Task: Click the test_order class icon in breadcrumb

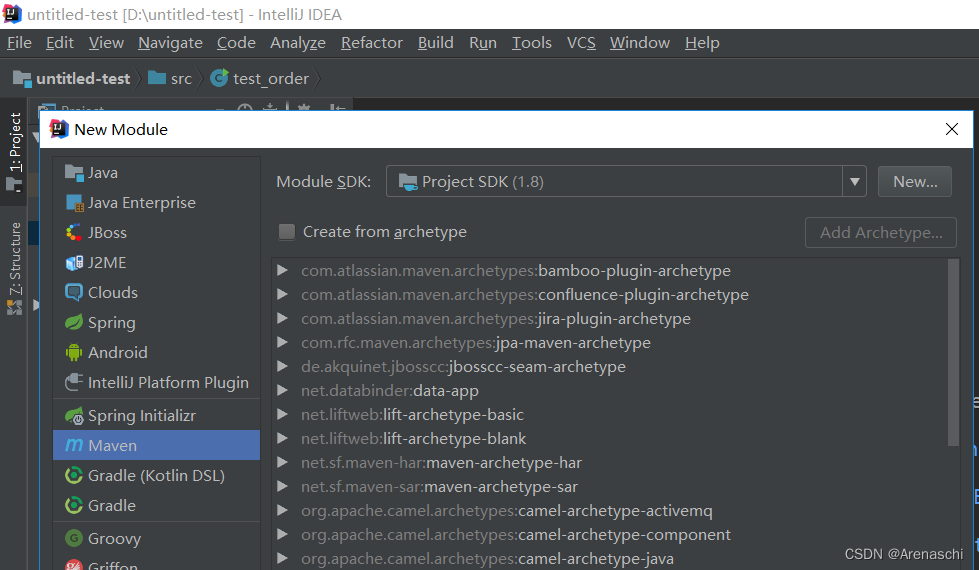Action: [219, 78]
